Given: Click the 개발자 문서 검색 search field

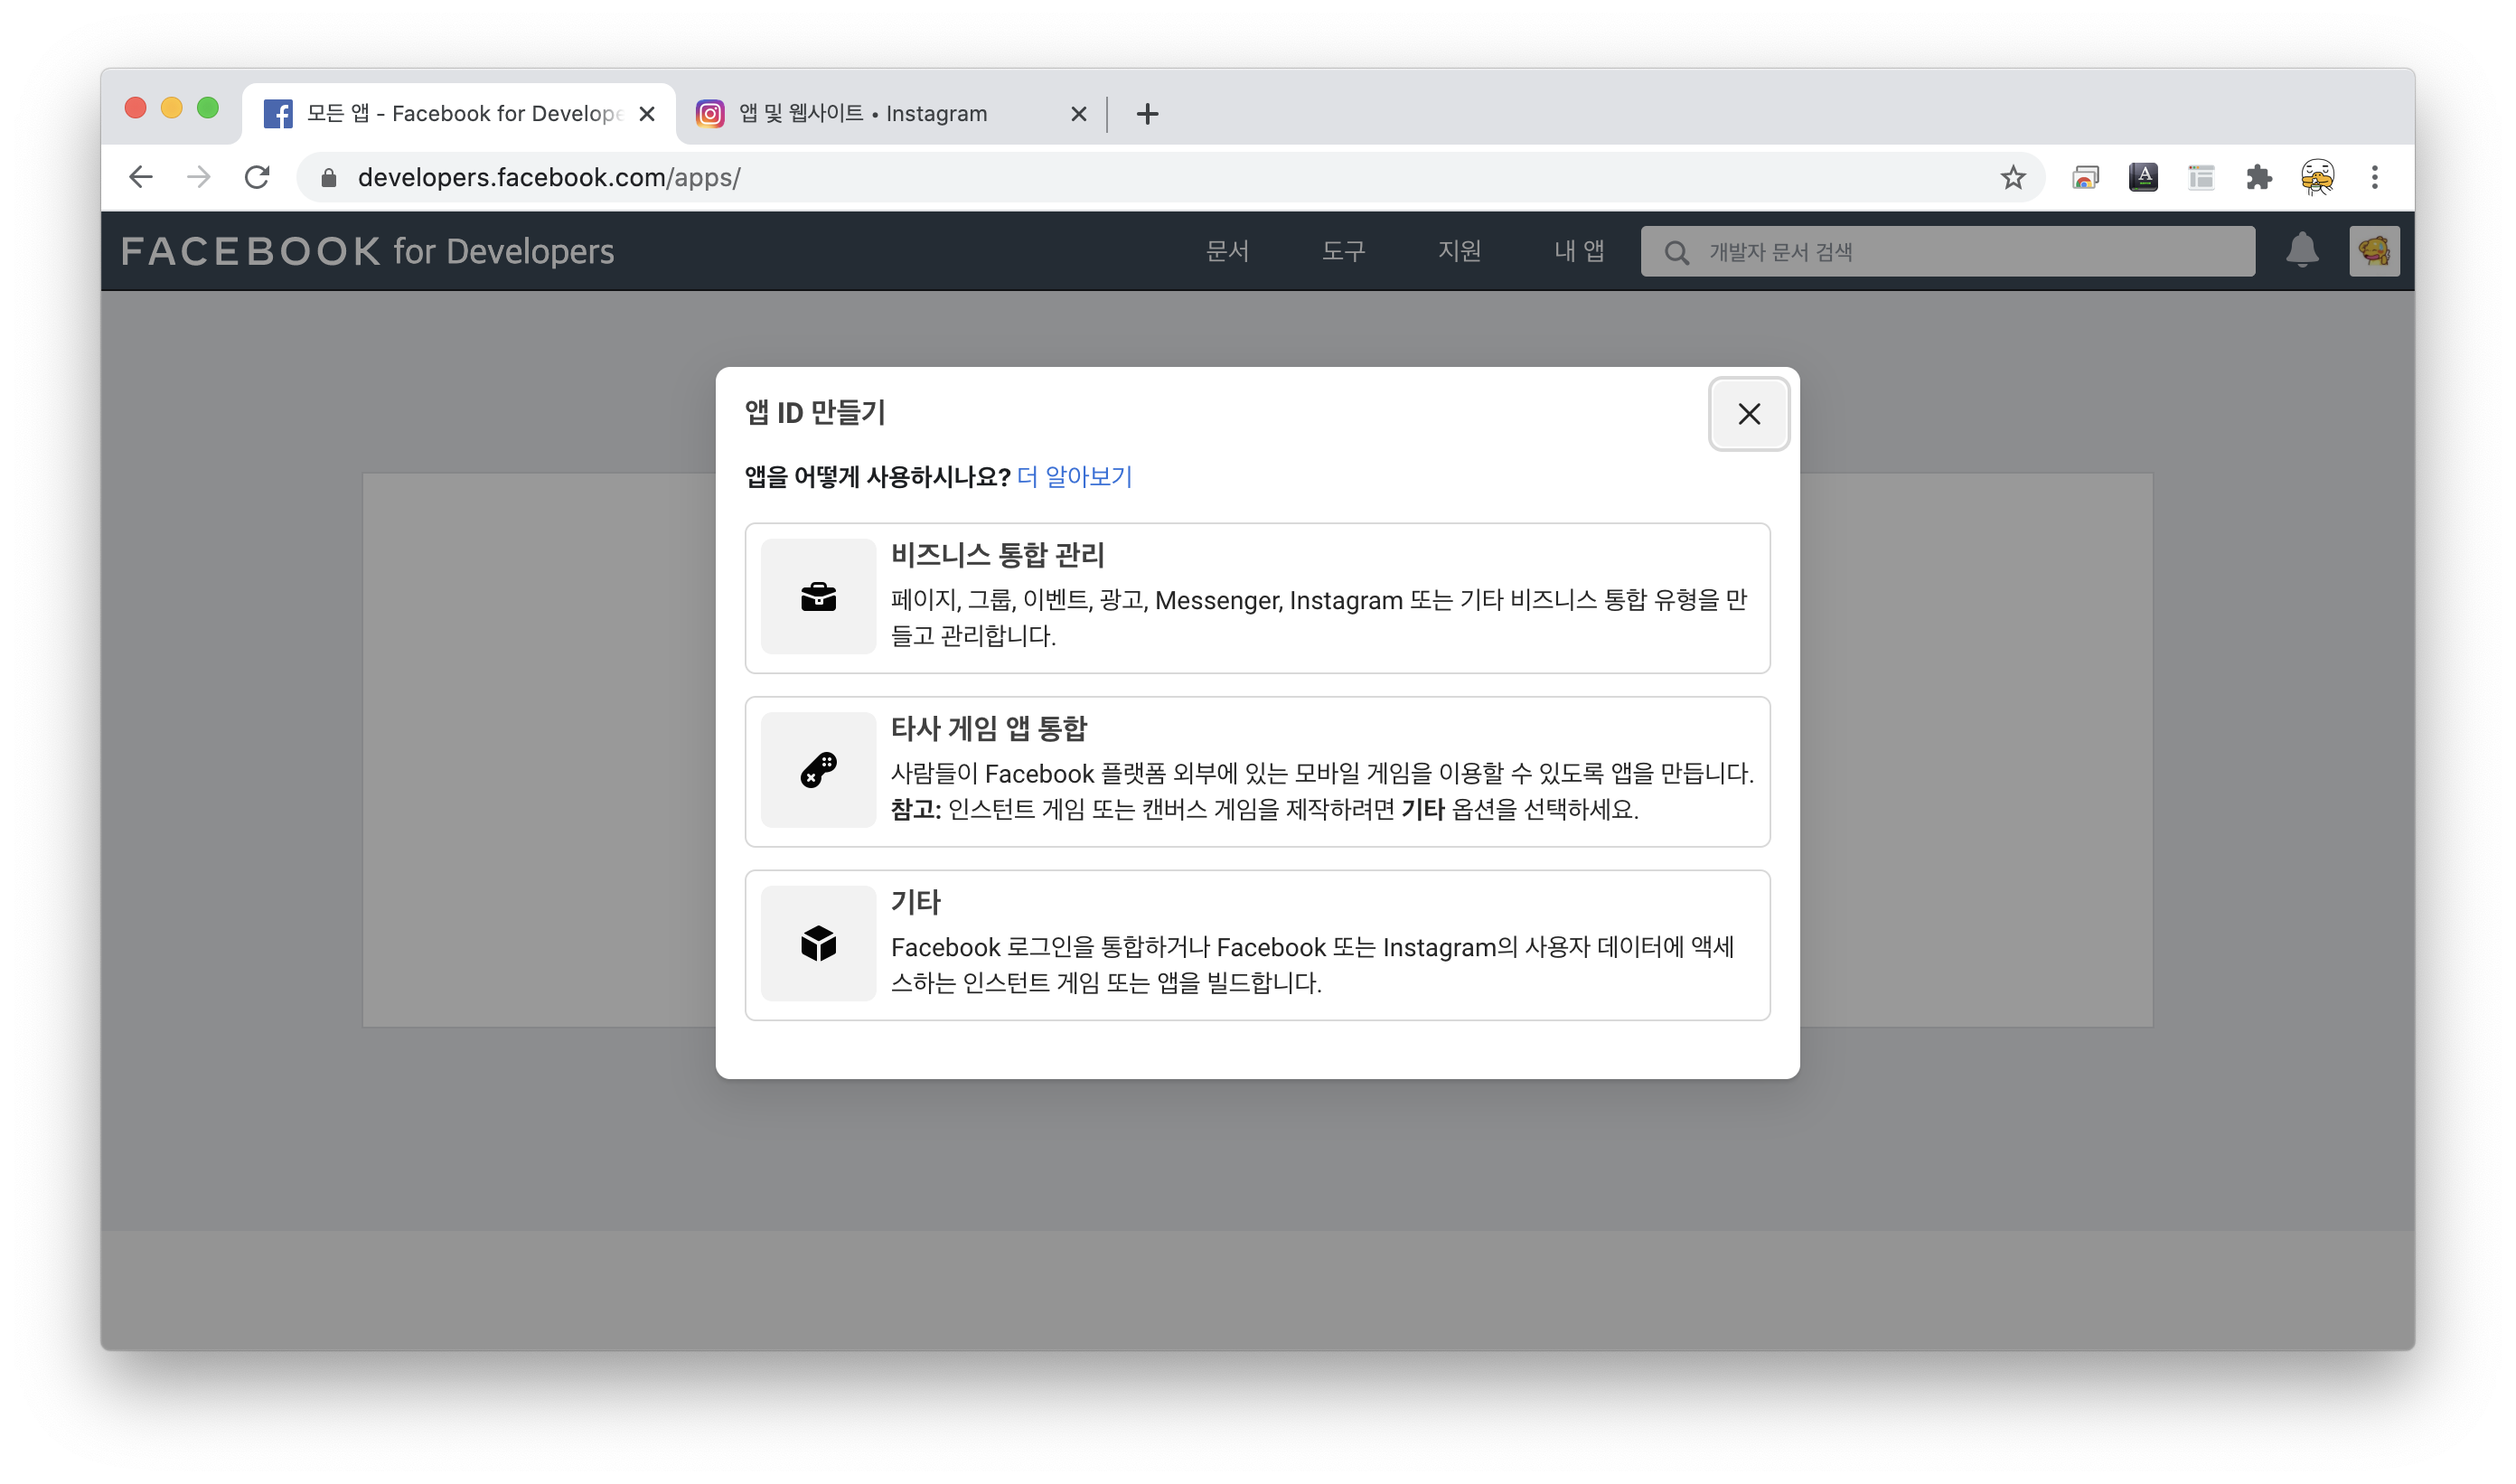Looking at the screenshot, I should tap(1960, 252).
